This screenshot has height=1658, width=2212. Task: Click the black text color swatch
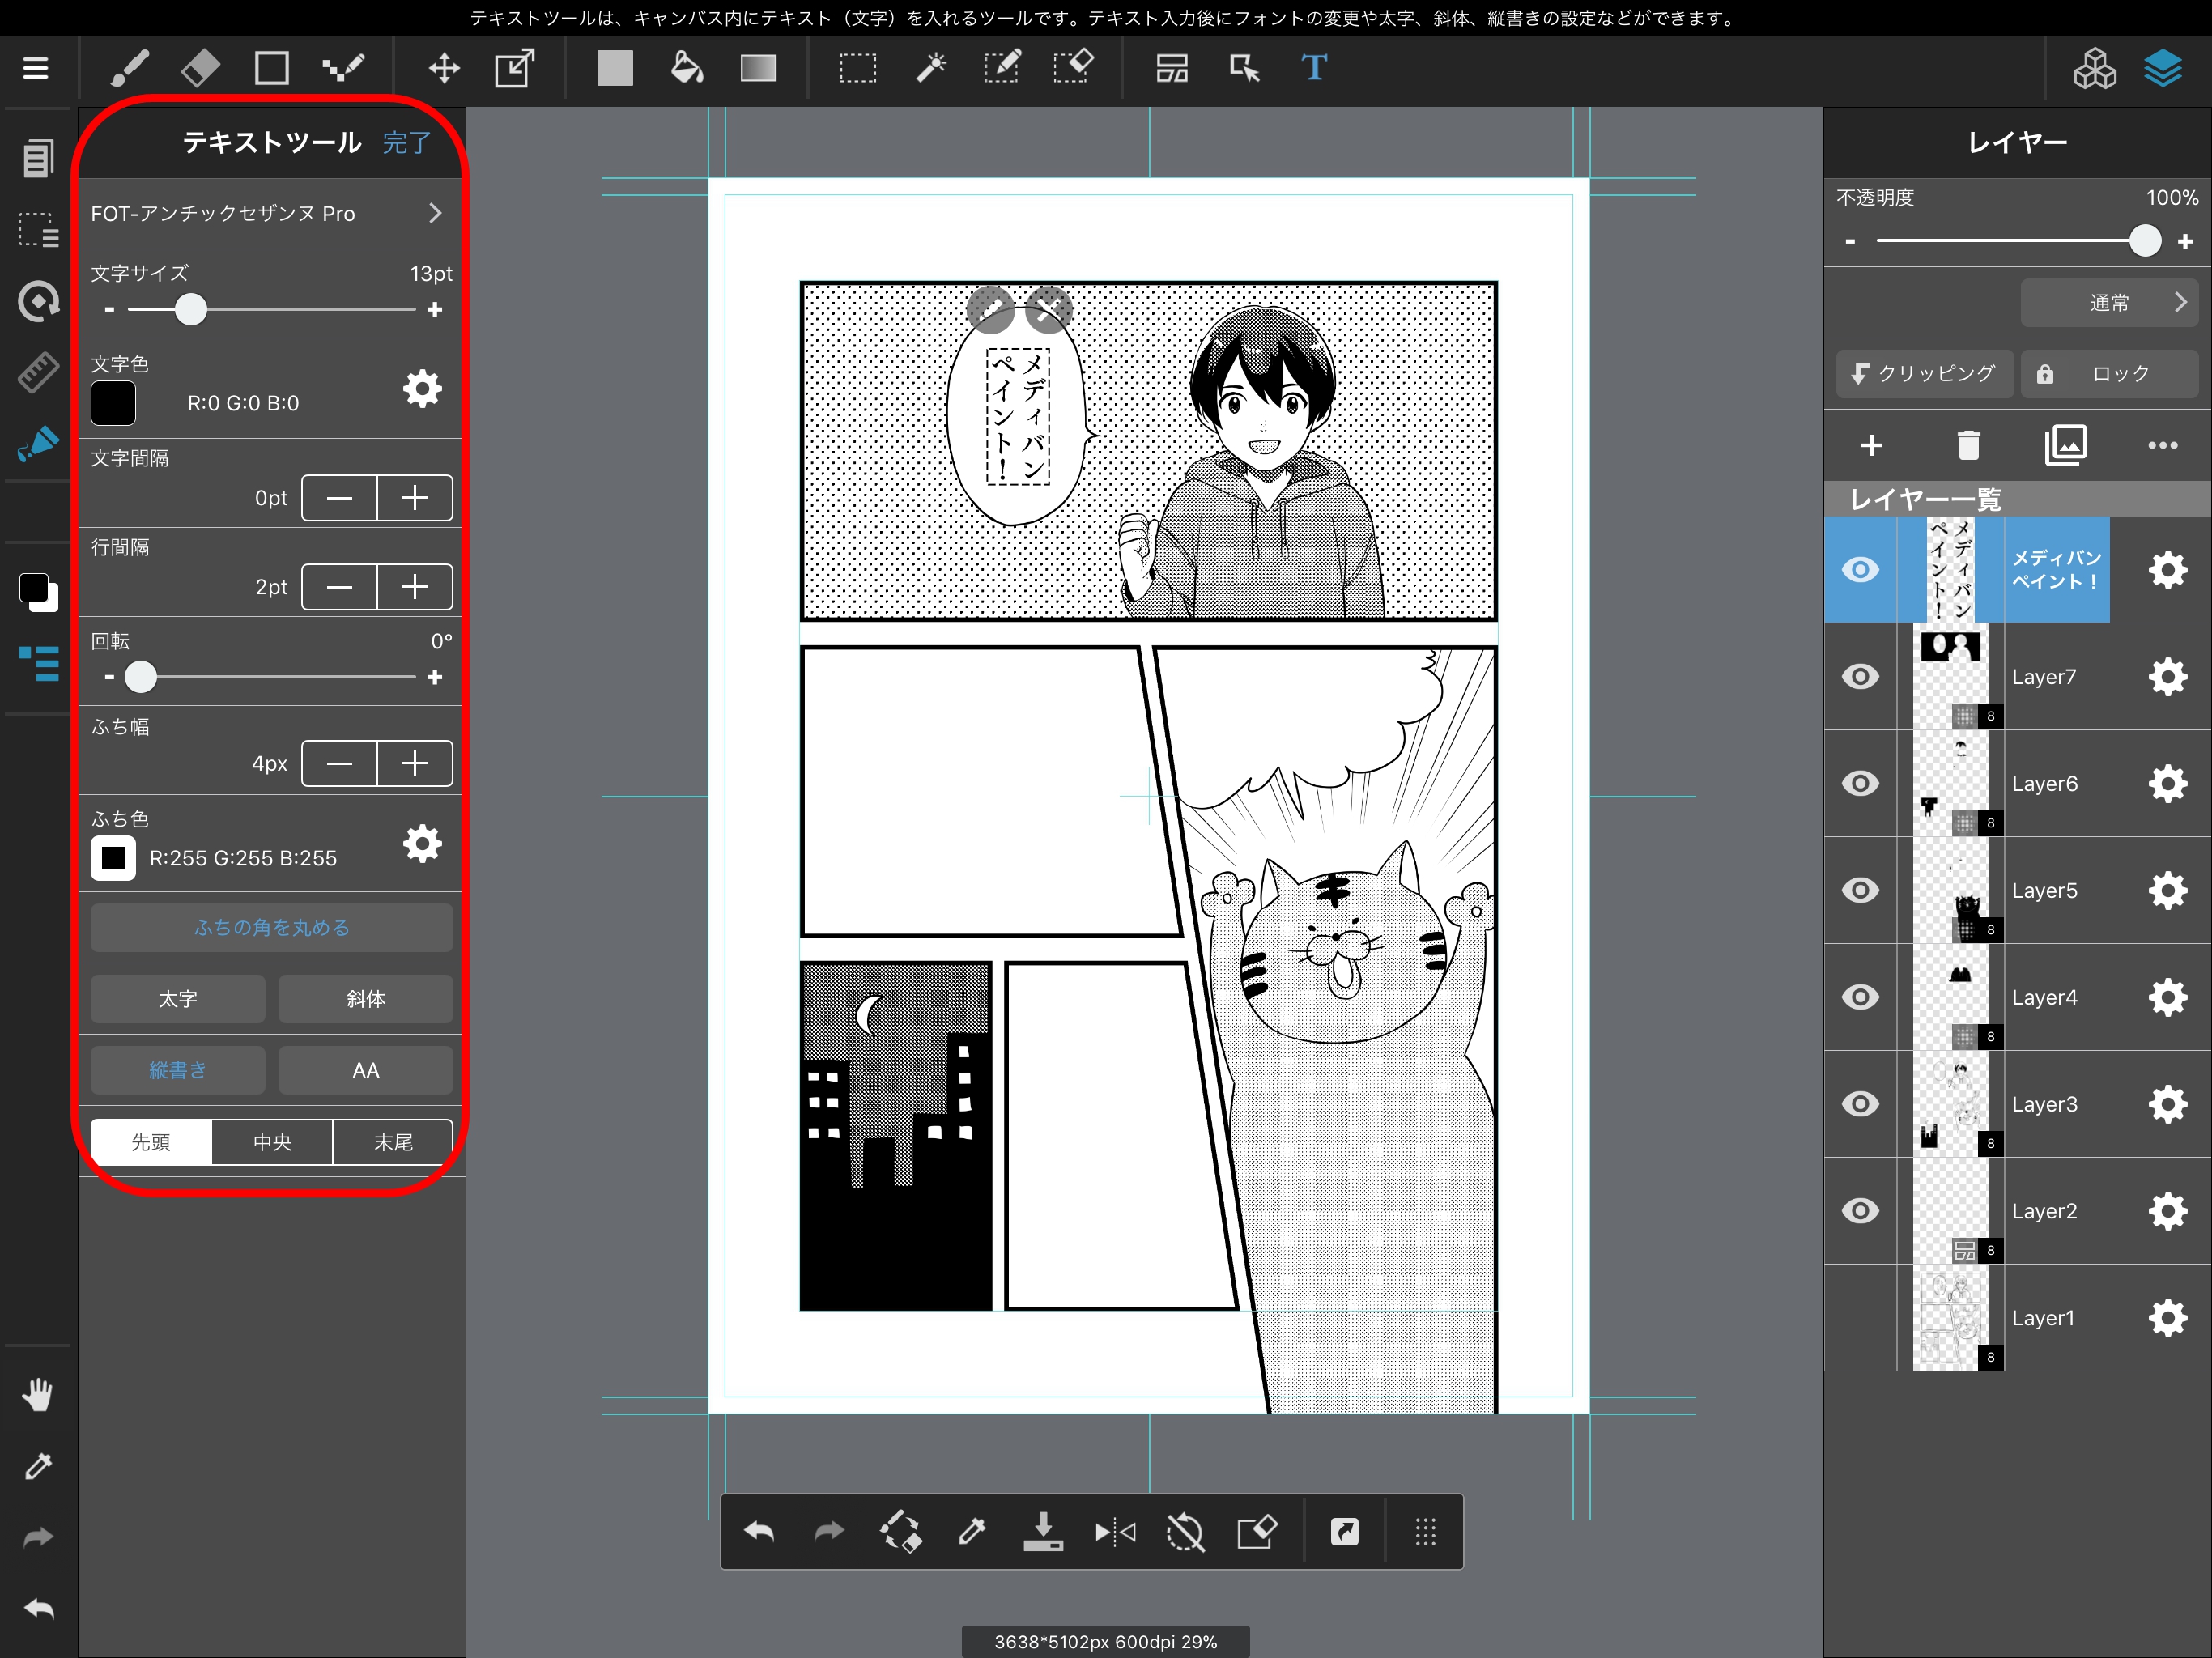tap(113, 403)
